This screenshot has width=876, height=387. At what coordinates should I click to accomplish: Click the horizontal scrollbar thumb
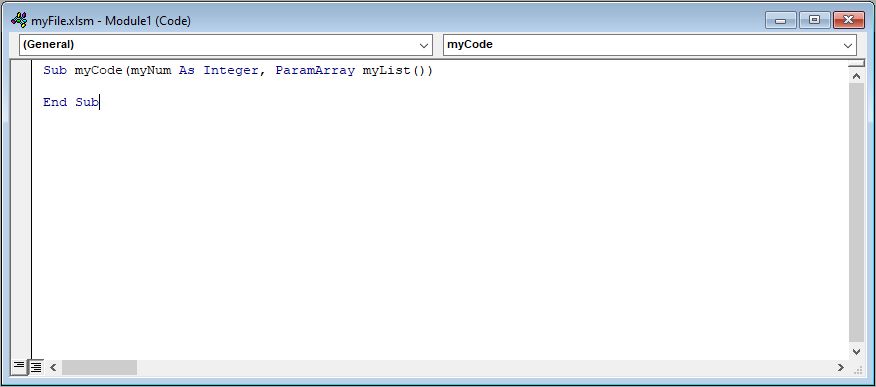[x=99, y=367]
